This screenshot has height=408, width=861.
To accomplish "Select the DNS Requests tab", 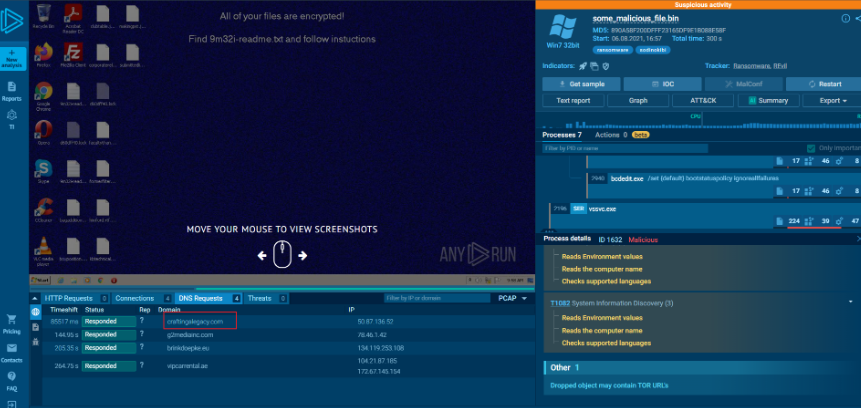I will pos(208,298).
